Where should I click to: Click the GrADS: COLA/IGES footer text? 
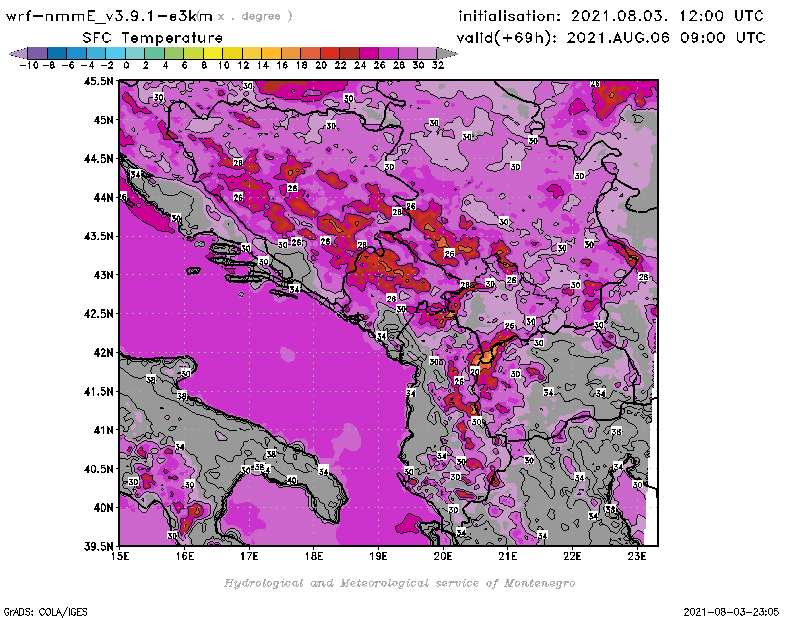coord(46,612)
